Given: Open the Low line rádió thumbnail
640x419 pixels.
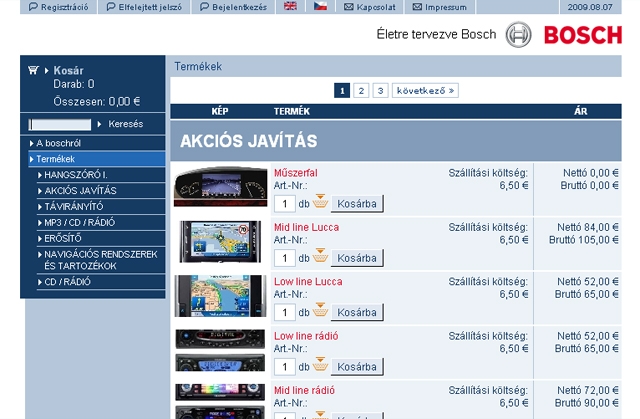Looking at the screenshot, I should coord(220,350).
